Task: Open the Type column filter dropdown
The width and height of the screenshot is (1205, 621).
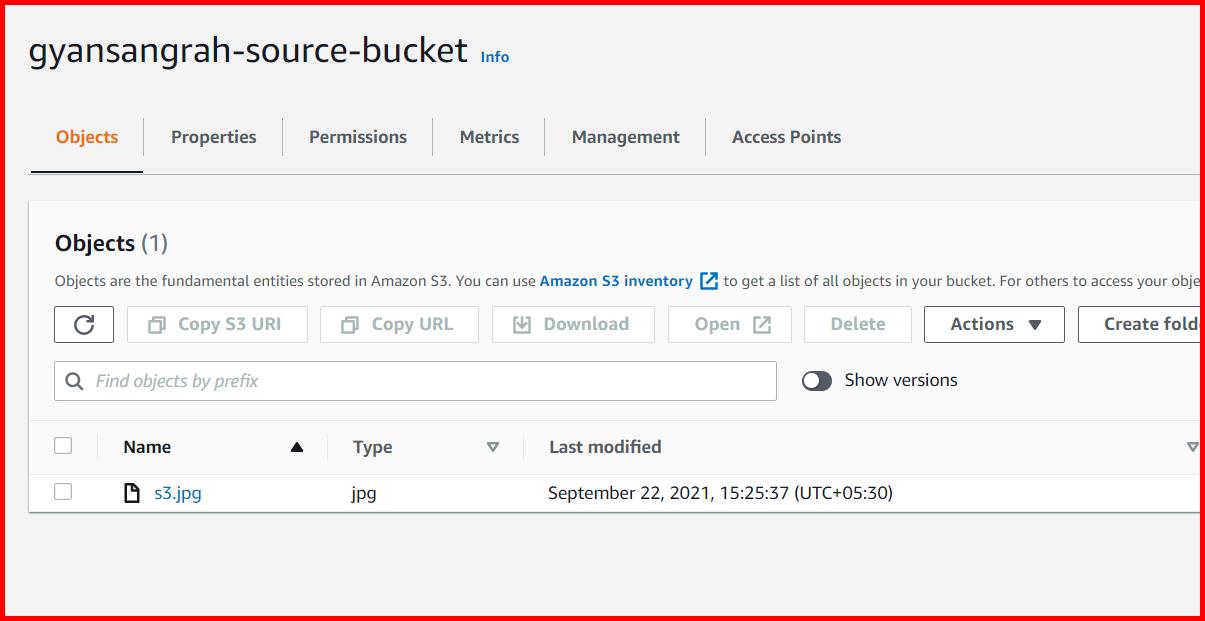Action: 494,447
